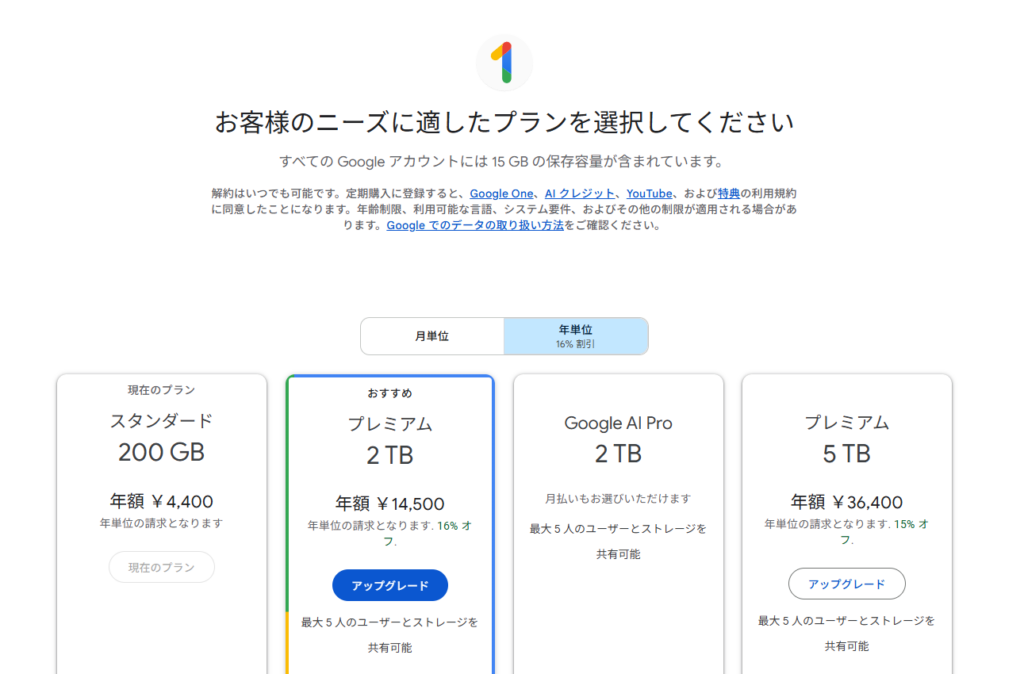Open the Google One terms link

pyautogui.click(x=501, y=193)
